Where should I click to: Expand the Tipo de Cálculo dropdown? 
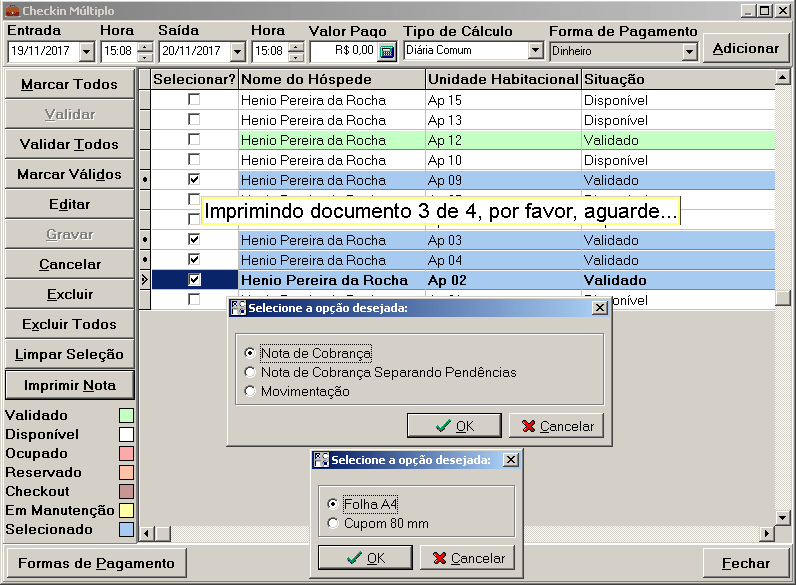tap(535, 50)
